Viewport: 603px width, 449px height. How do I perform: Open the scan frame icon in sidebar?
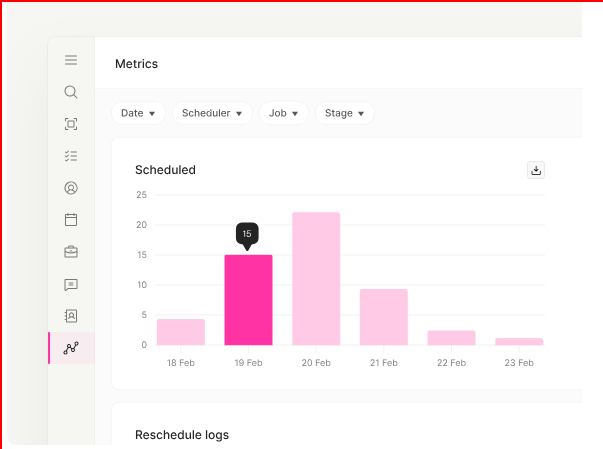point(71,124)
